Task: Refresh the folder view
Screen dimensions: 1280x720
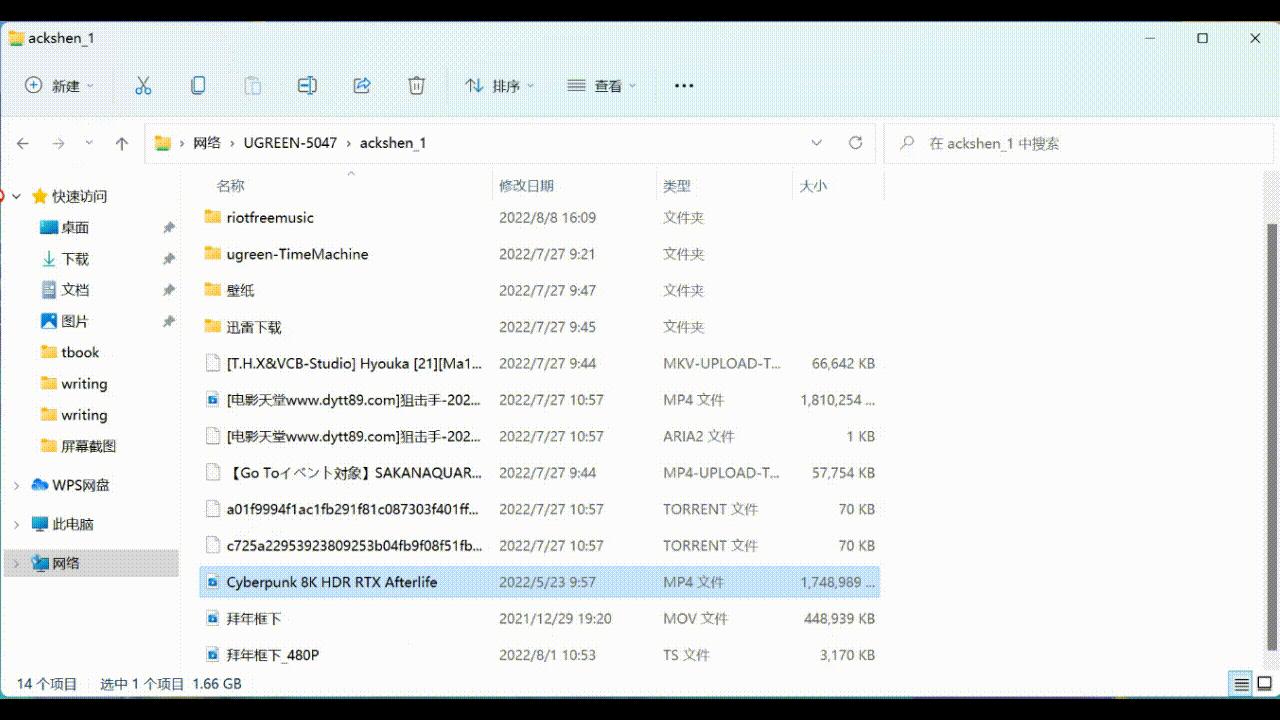Action: 855,142
